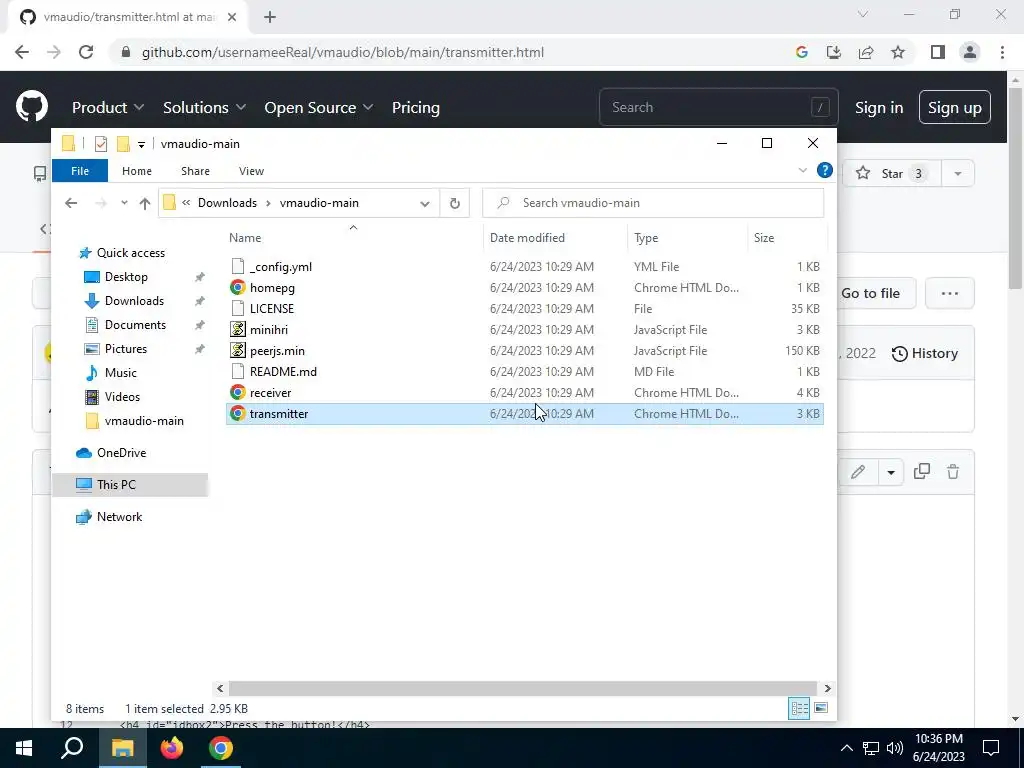Reload the page in Chrome
The width and height of the screenshot is (1024, 768).
coord(86,52)
